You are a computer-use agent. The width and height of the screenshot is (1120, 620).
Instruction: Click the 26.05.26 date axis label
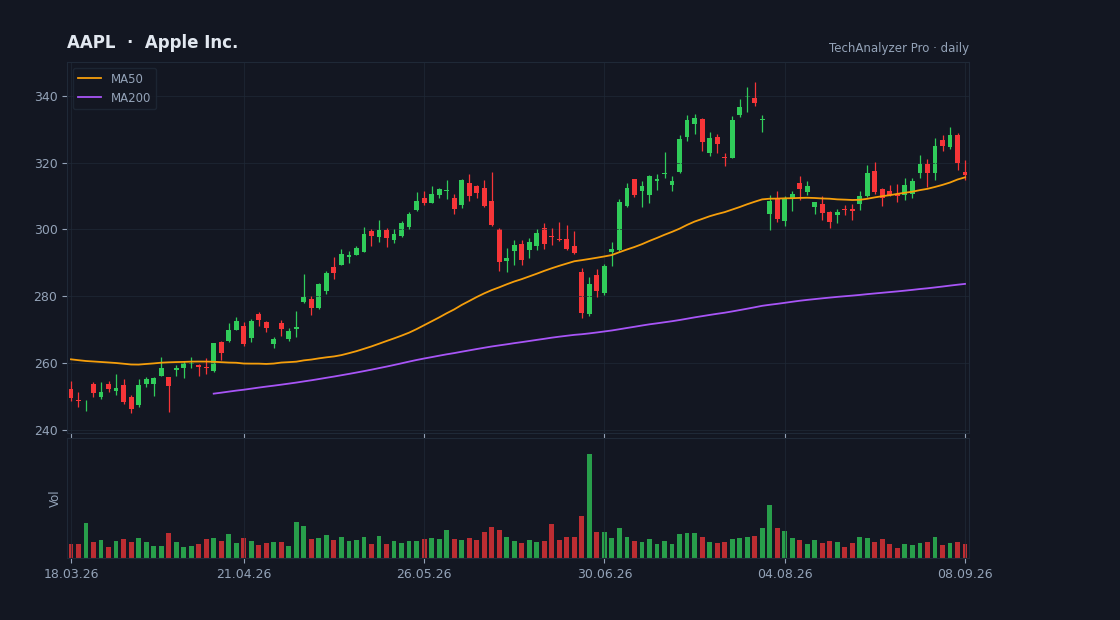pyautogui.click(x=424, y=574)
